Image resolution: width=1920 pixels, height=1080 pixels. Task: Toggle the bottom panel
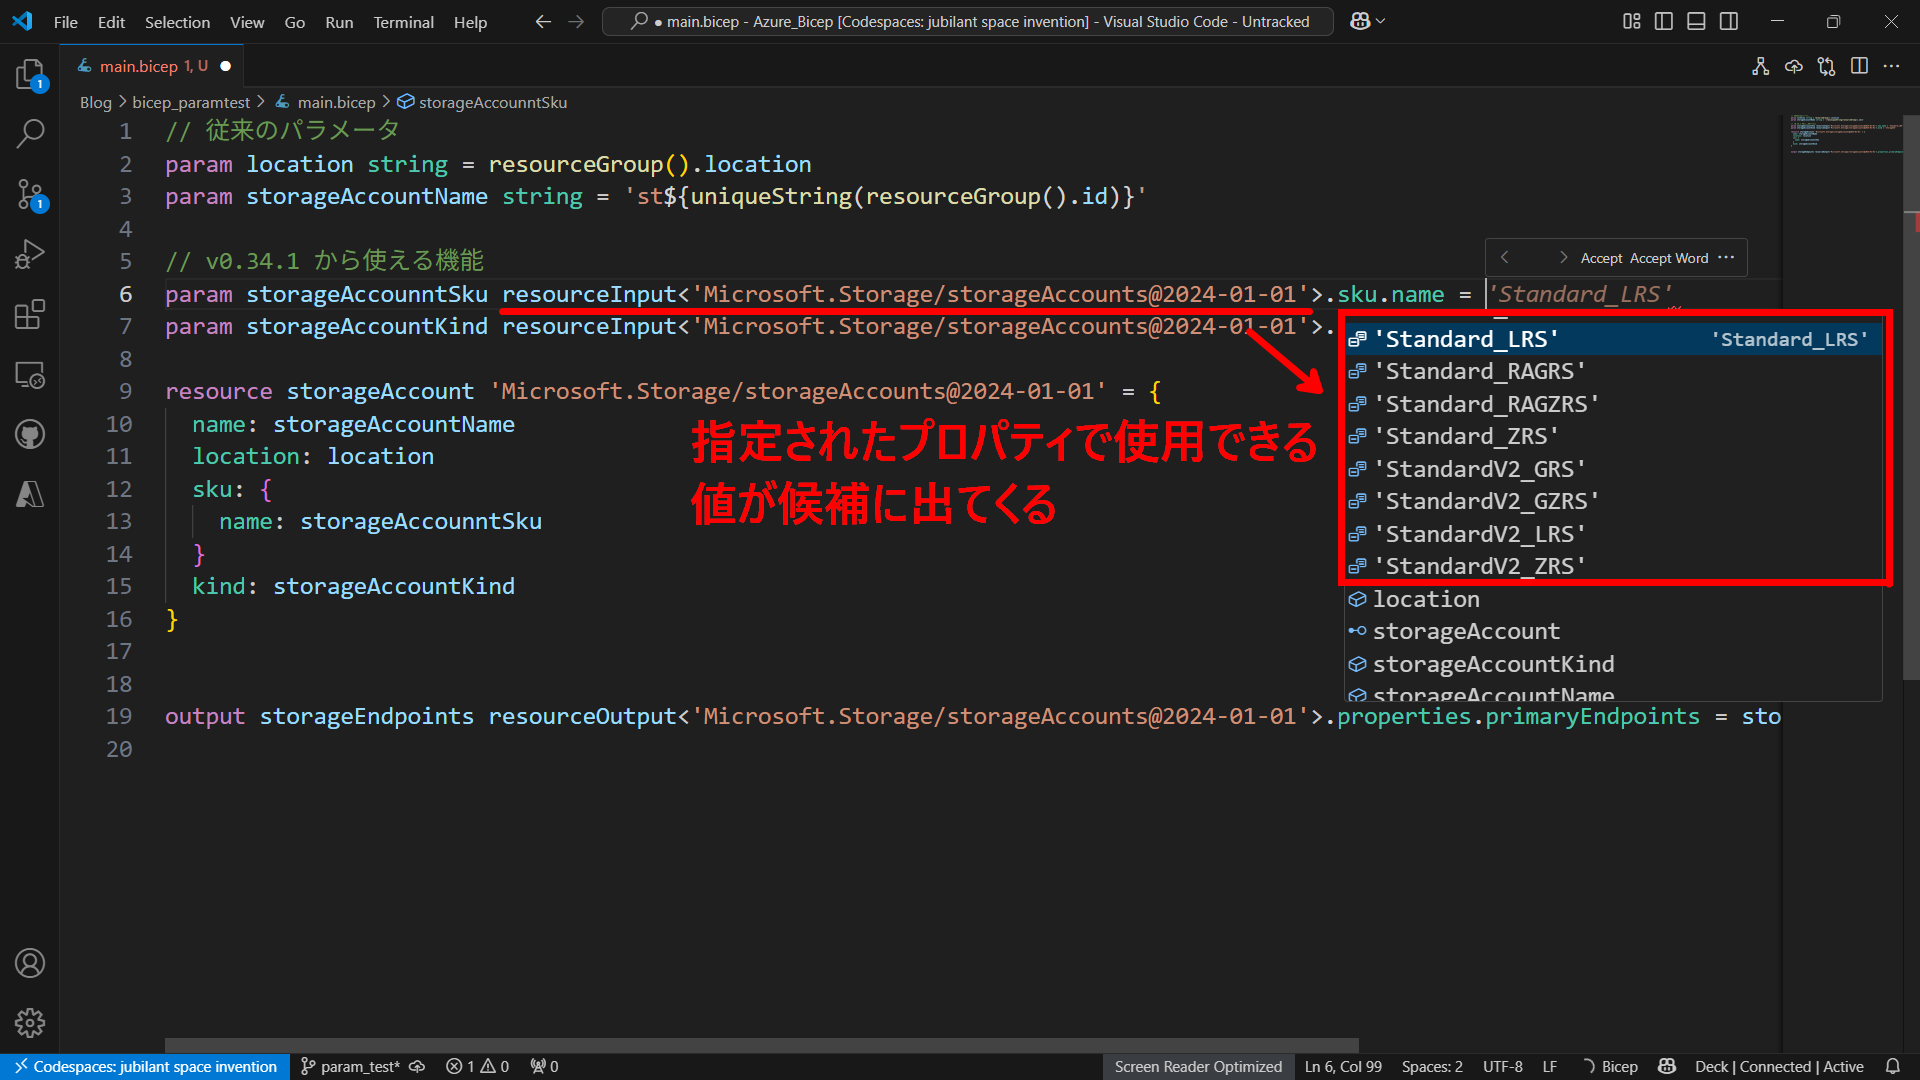tap(1696, 21)
